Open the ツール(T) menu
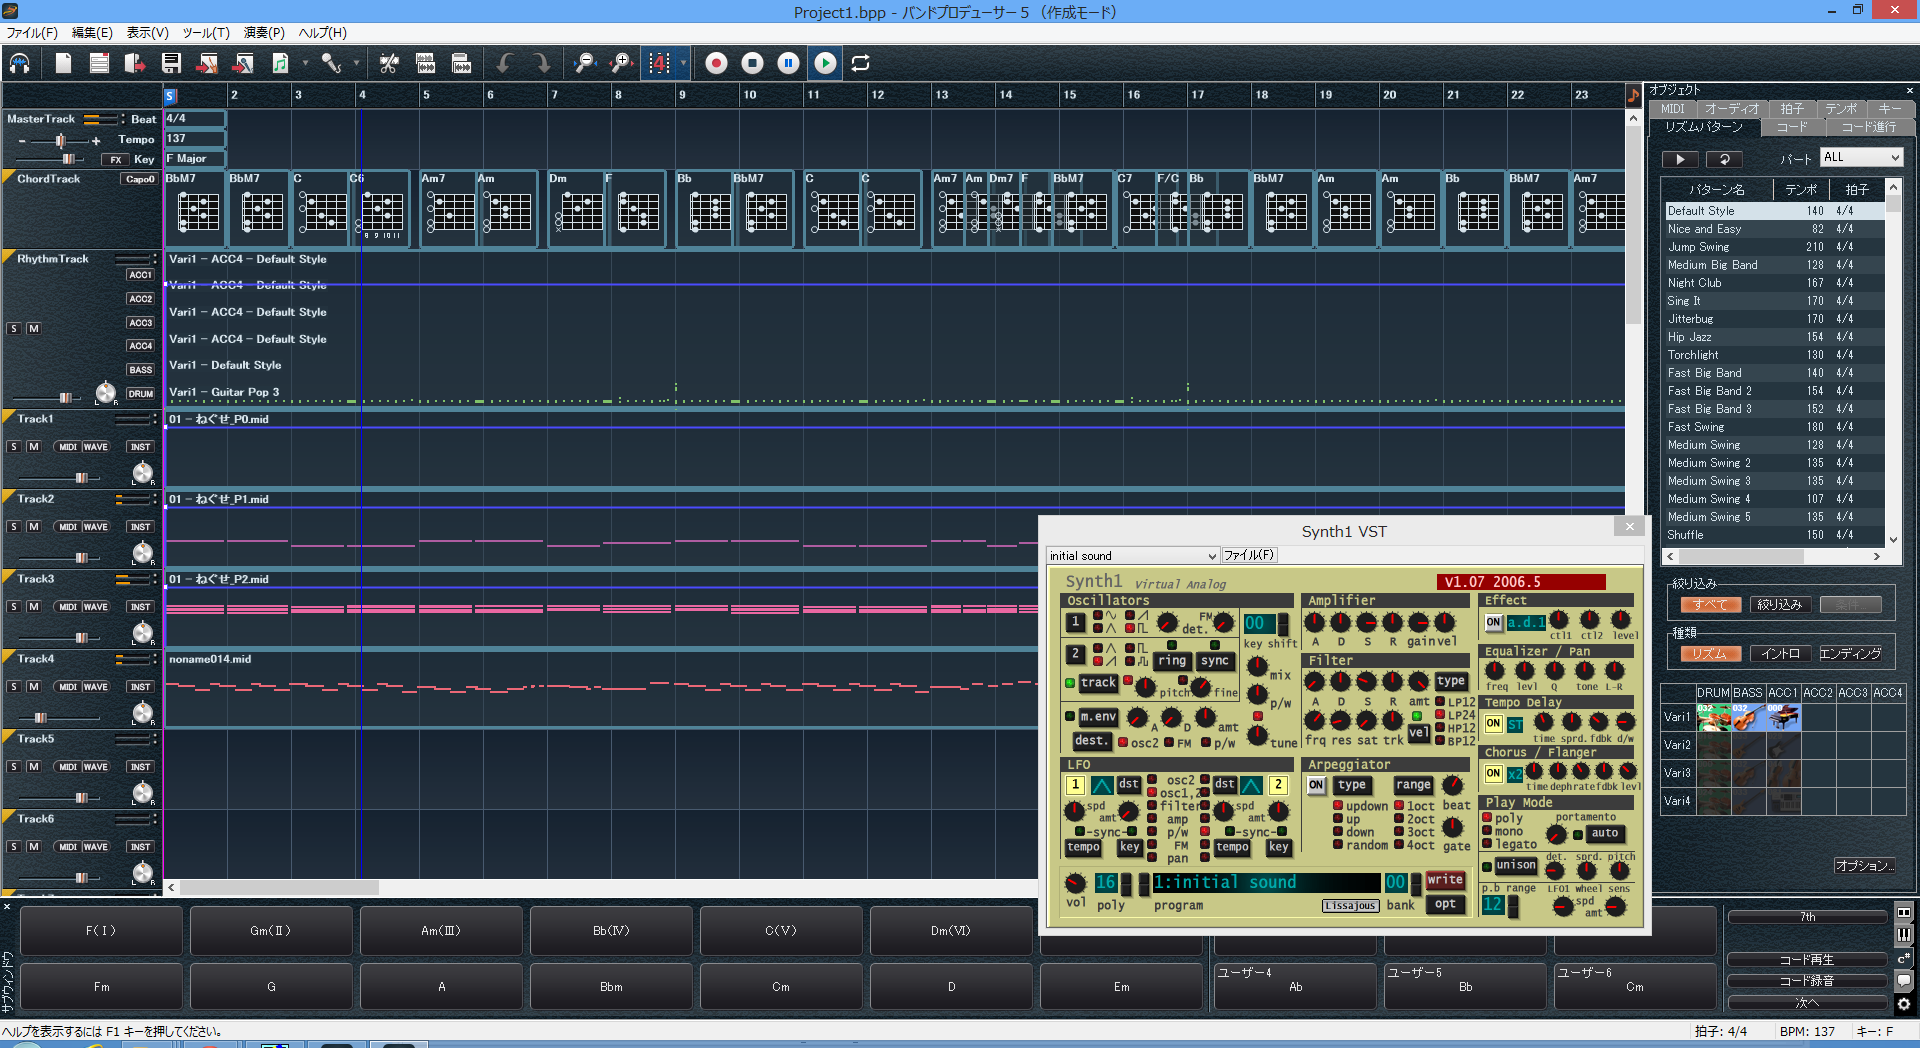The height and width of the screenshot is (1048, 1920). (x=205, y=33)
